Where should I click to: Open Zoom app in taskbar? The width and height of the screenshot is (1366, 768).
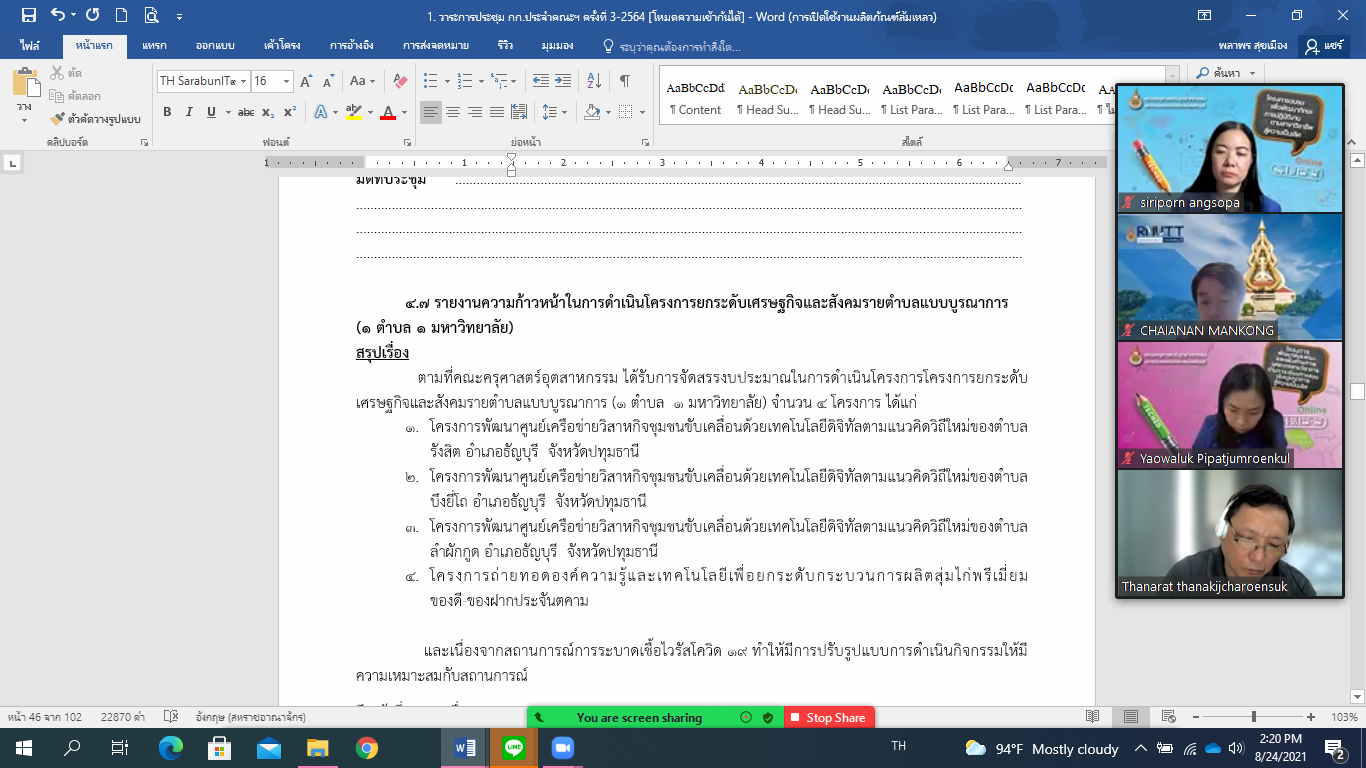click(x=562, y=747)
